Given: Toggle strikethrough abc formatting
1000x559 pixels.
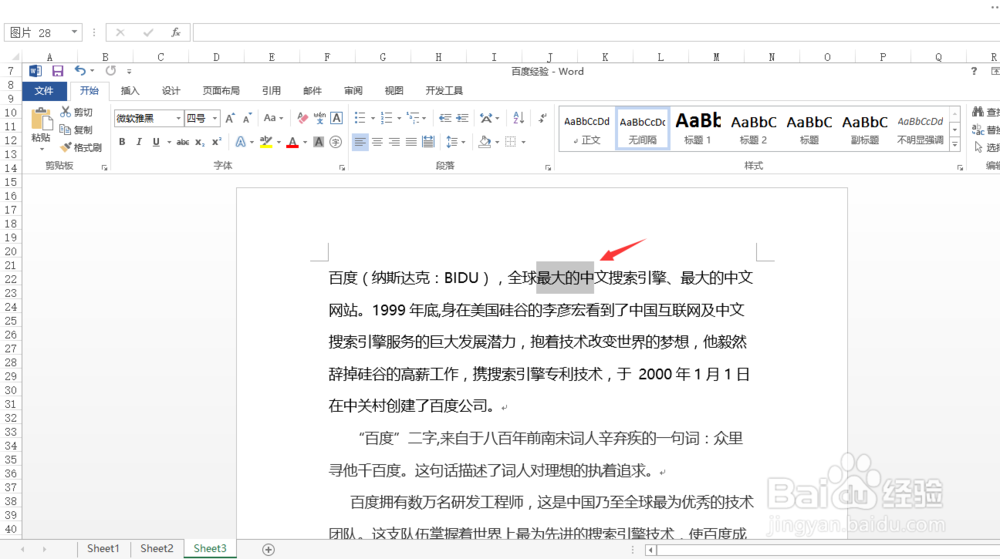Looking at the screenshot, I should click(x=182, y=142).
